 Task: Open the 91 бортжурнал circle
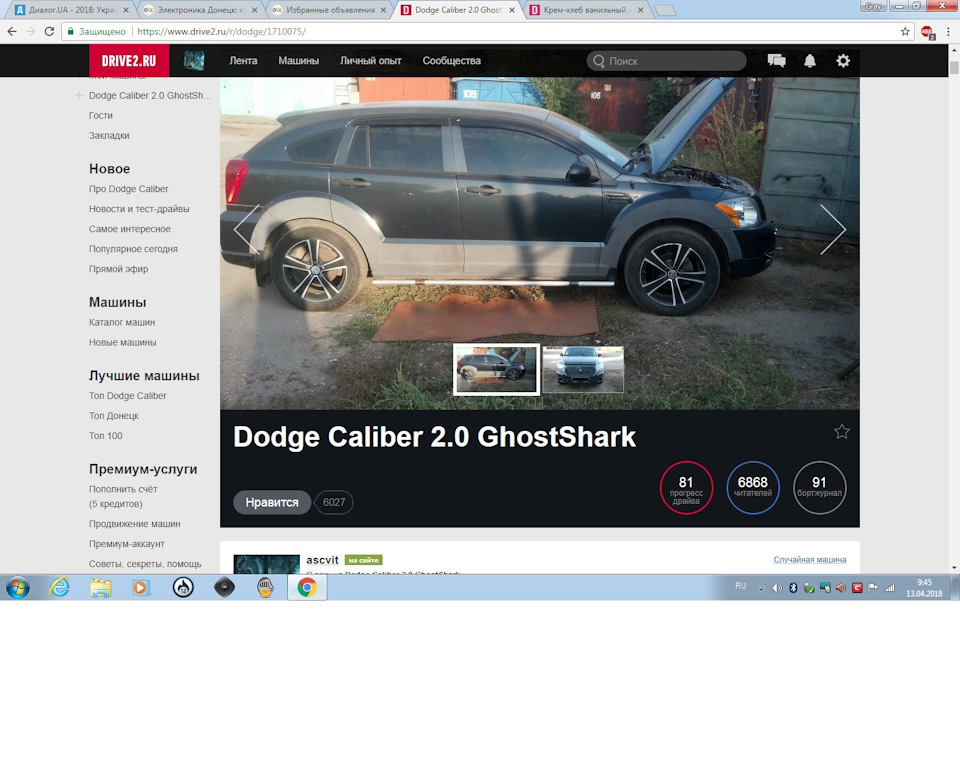(x=819, y=488)
